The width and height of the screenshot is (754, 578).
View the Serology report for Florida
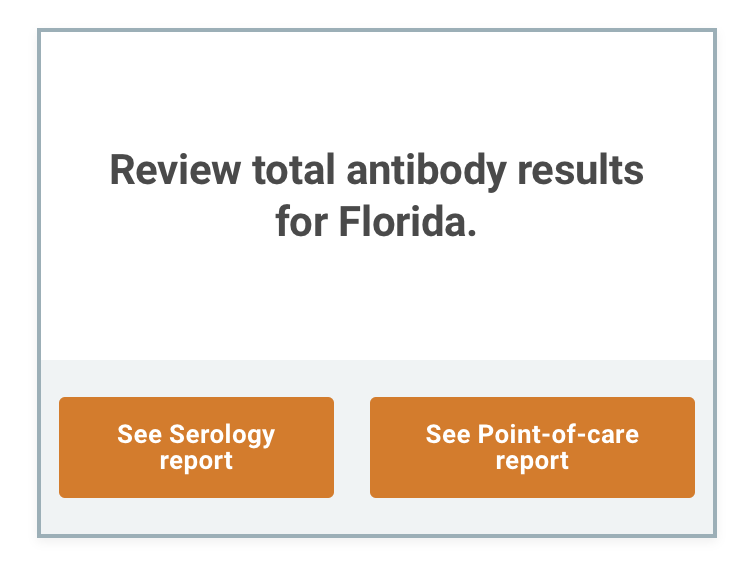[196, 447]
